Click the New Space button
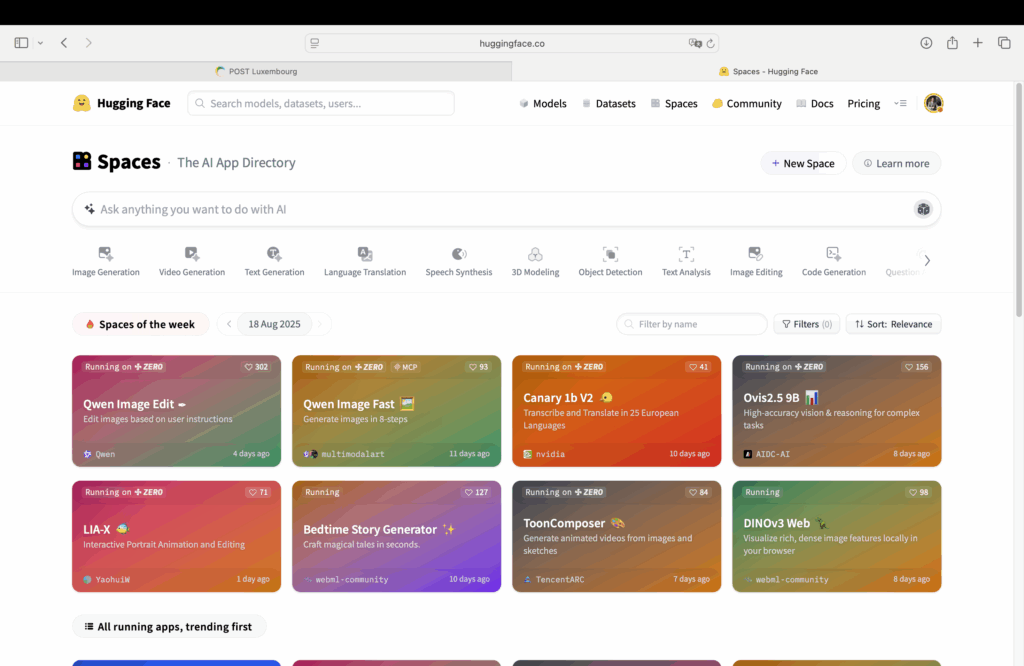The height and width of the screenshot is (666, 1024). [x=803, y=163]
